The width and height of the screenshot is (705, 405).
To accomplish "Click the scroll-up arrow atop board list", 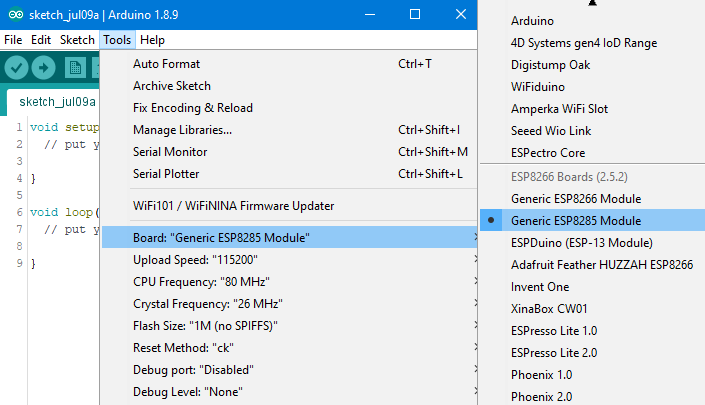I will click(x=592, y=3).
